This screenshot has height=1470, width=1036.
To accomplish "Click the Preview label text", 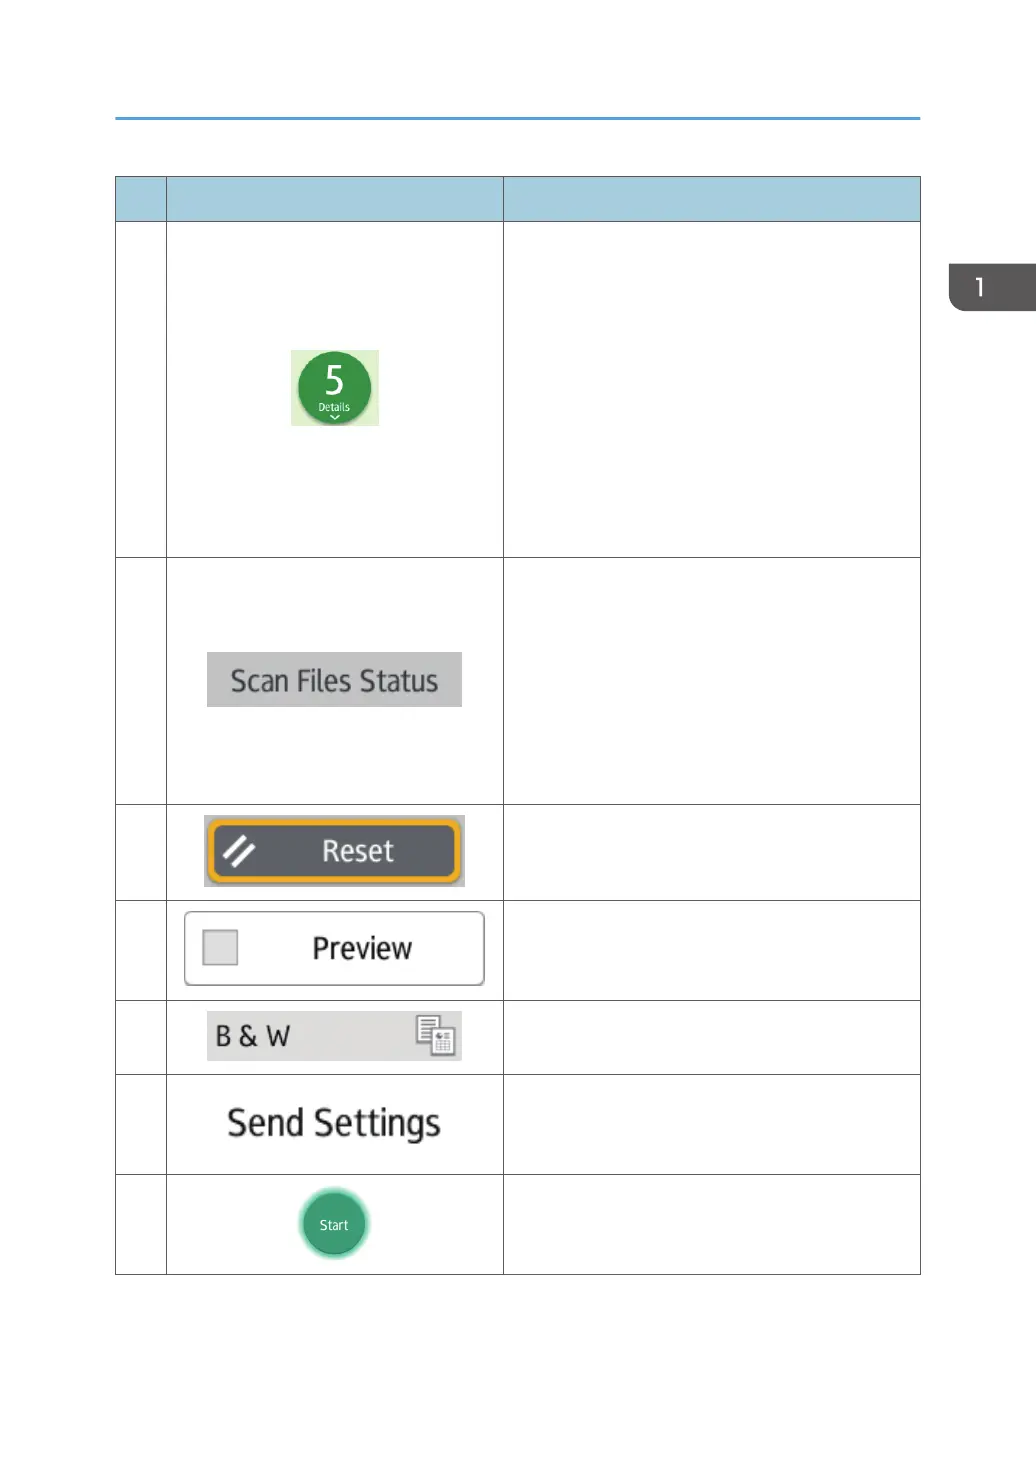I will click(x=362, y=948).
